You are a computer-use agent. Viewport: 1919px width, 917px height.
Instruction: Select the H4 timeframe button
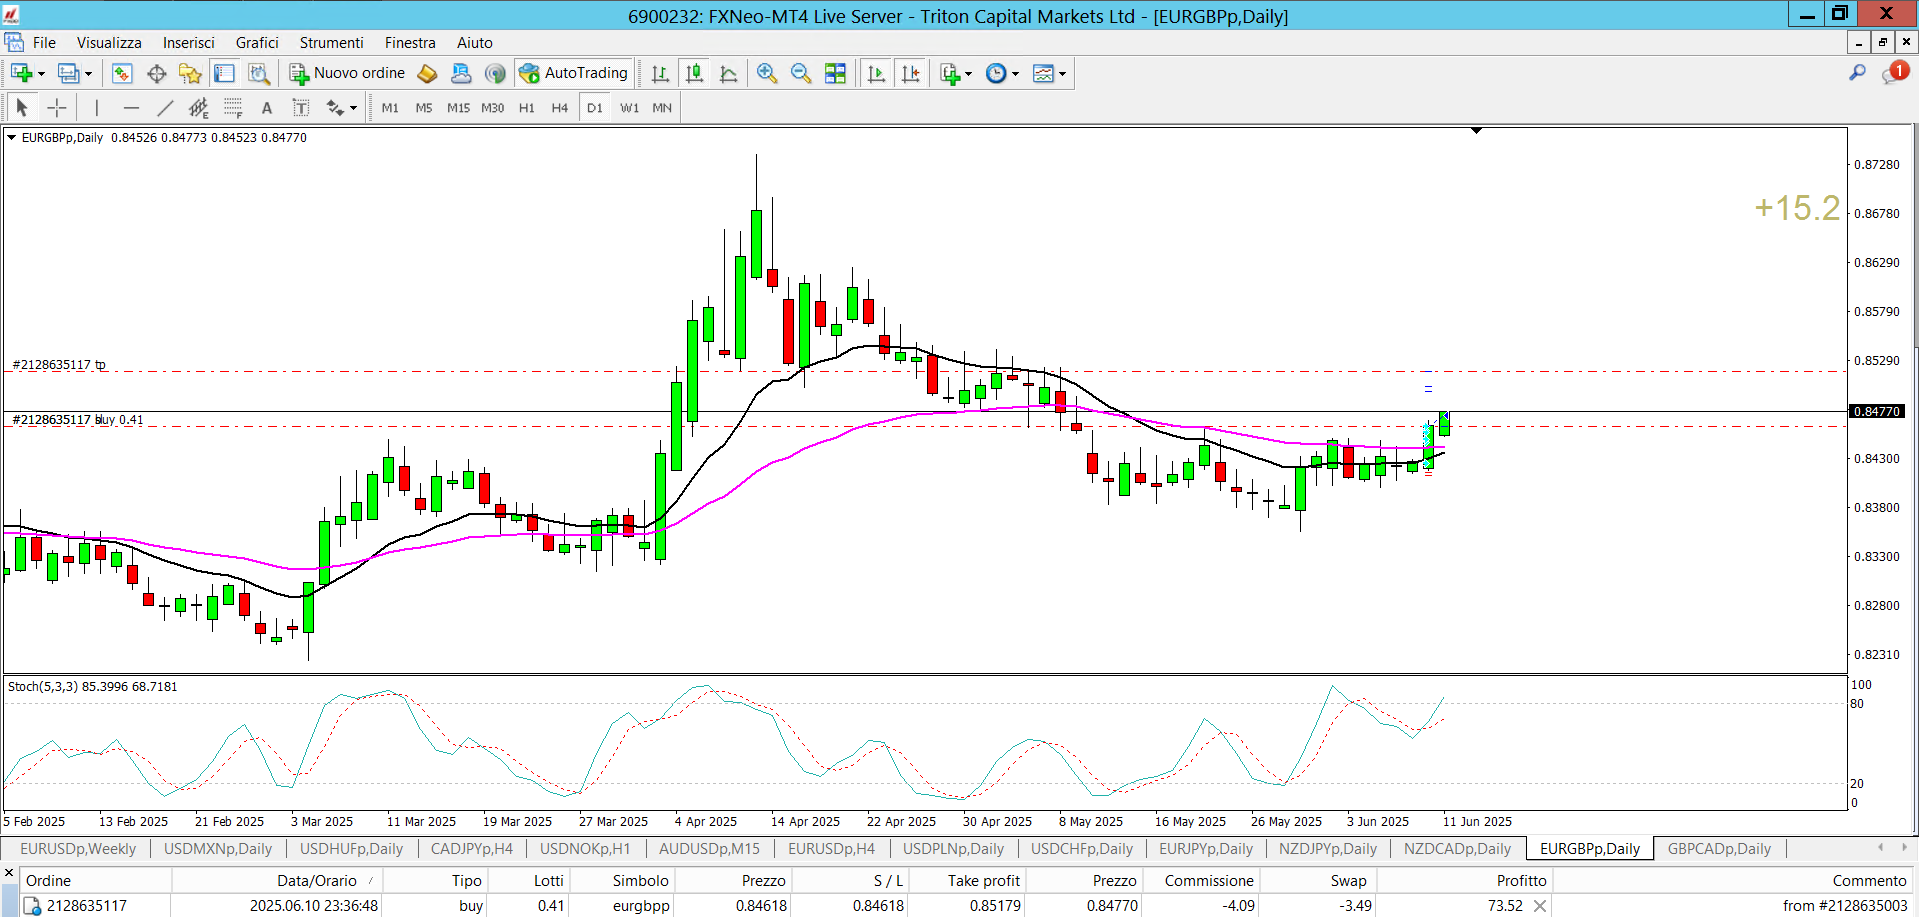(559, 108)
